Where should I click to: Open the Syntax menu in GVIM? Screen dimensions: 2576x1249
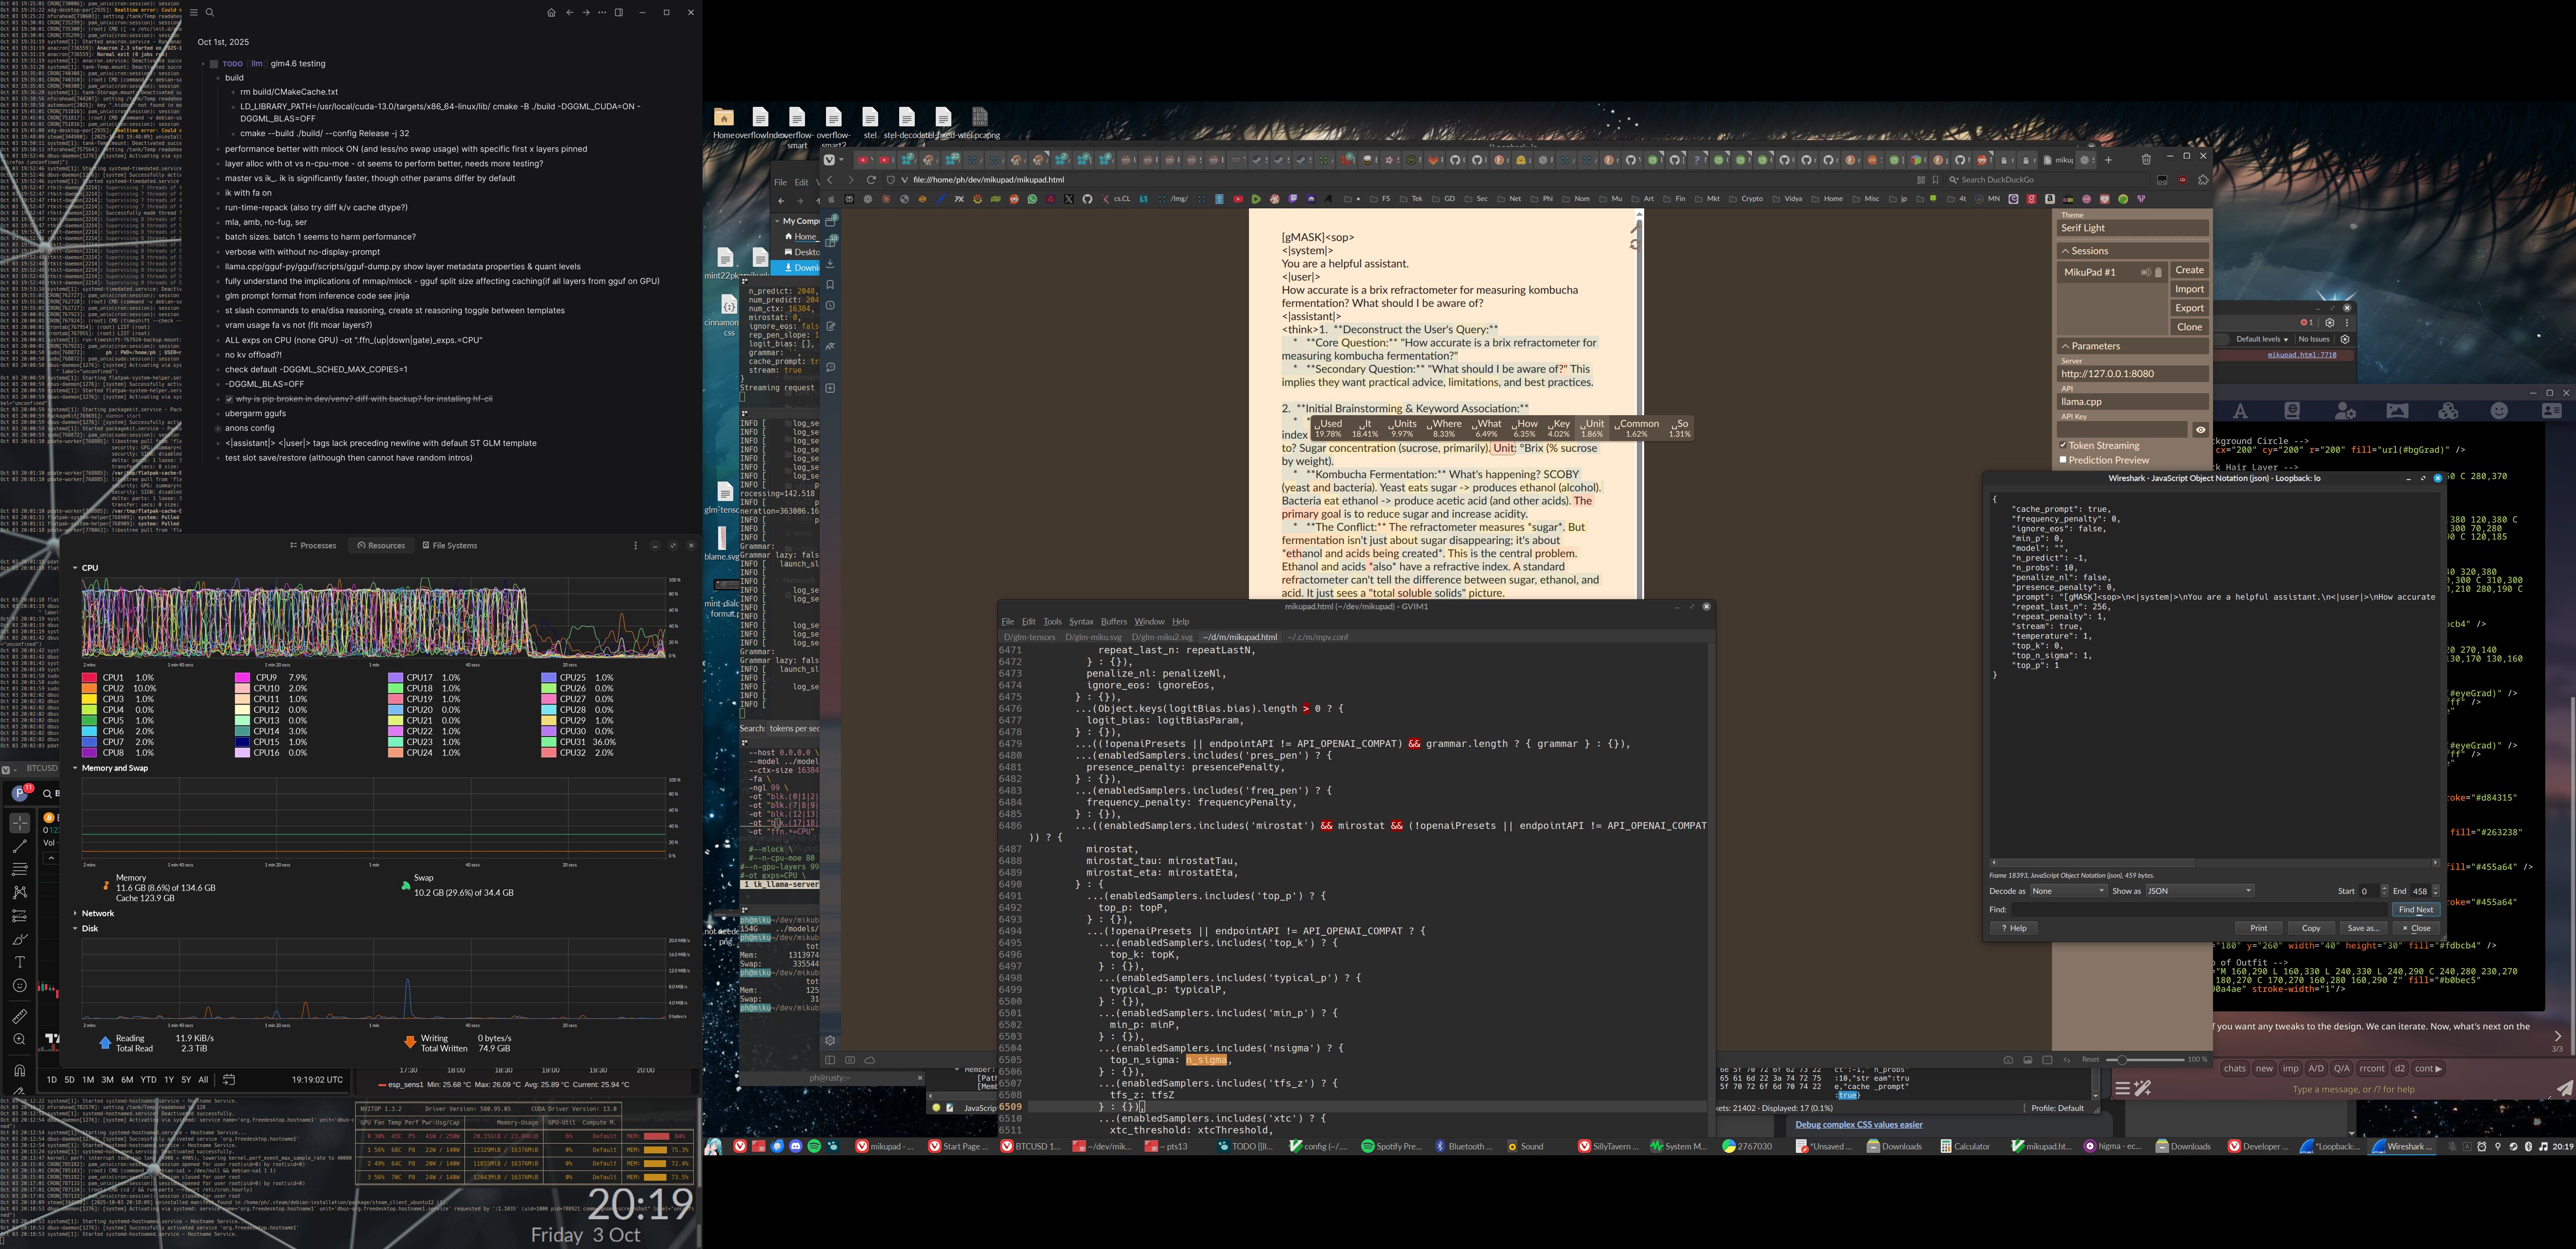[x=1080, y=622]
